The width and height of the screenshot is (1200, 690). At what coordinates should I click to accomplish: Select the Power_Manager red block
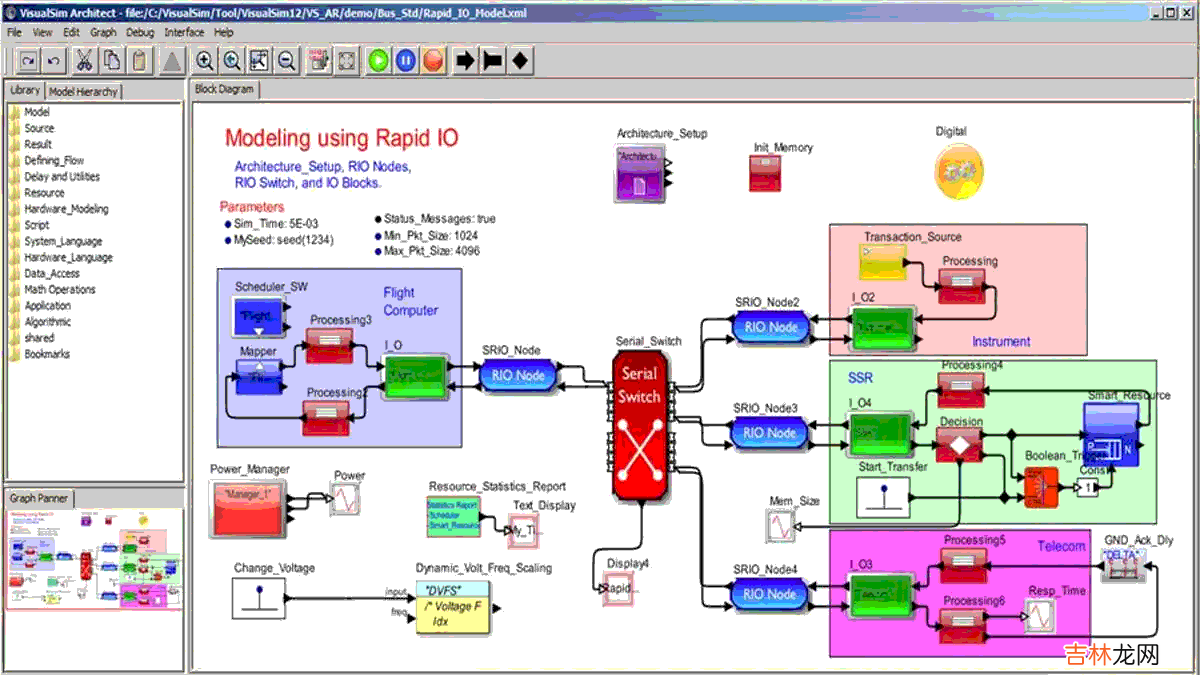(x=248, y=506)
